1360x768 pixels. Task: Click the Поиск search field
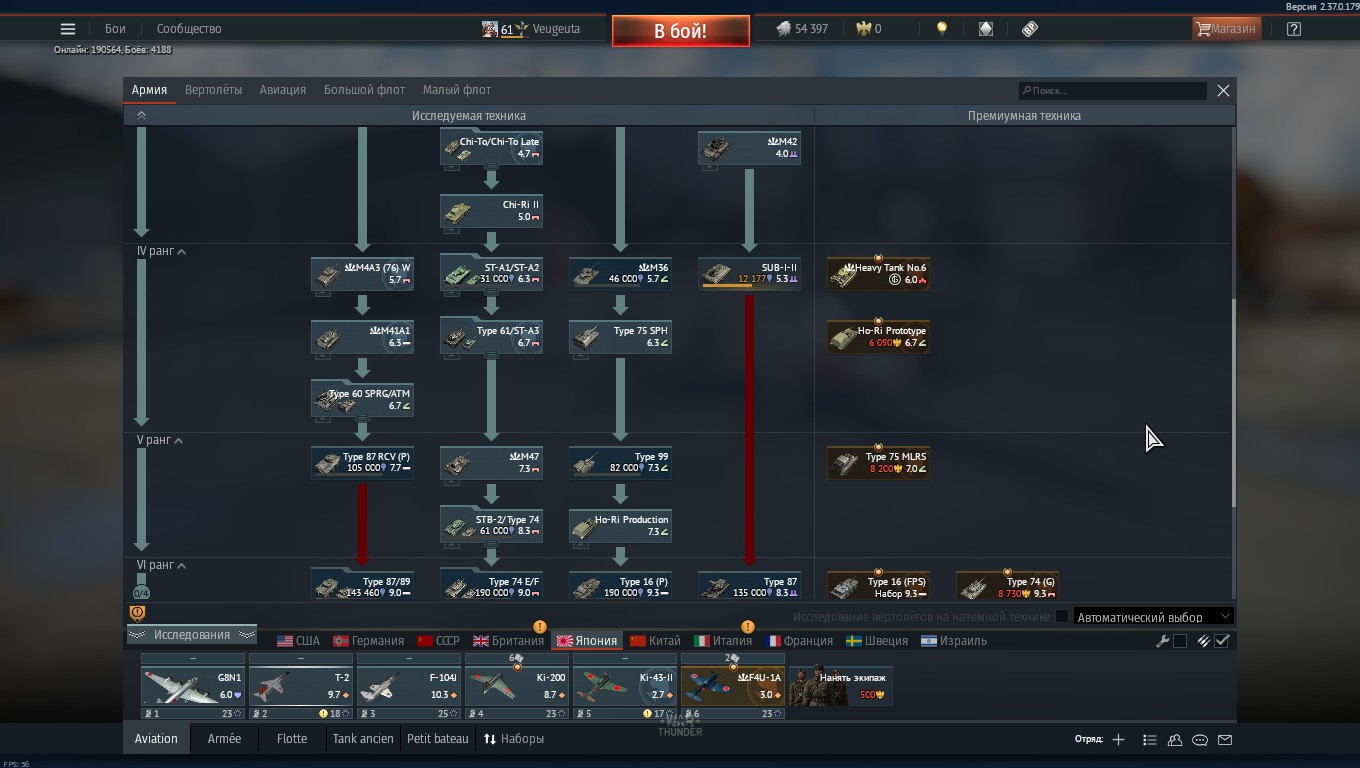pos(1112,91)
